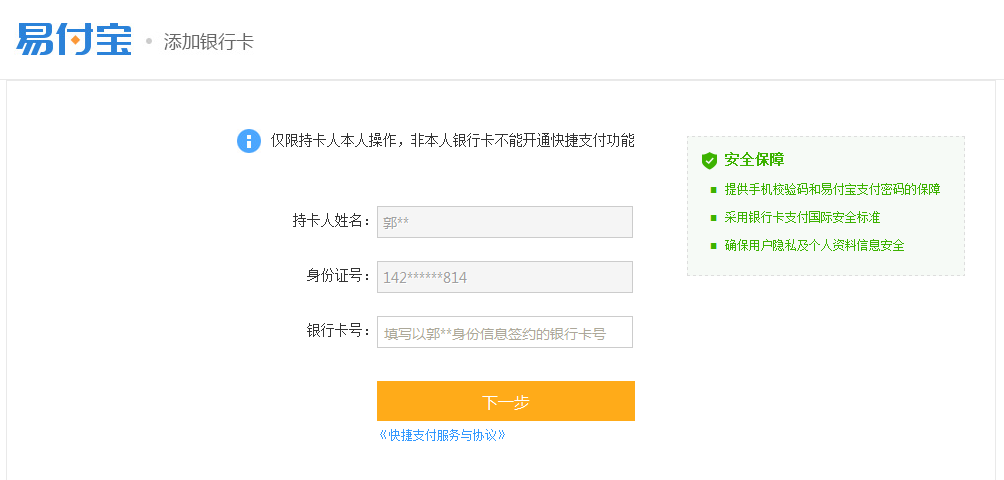Click the 身份证号 label
The image size is (1004, 480).
tap(338, 276)
